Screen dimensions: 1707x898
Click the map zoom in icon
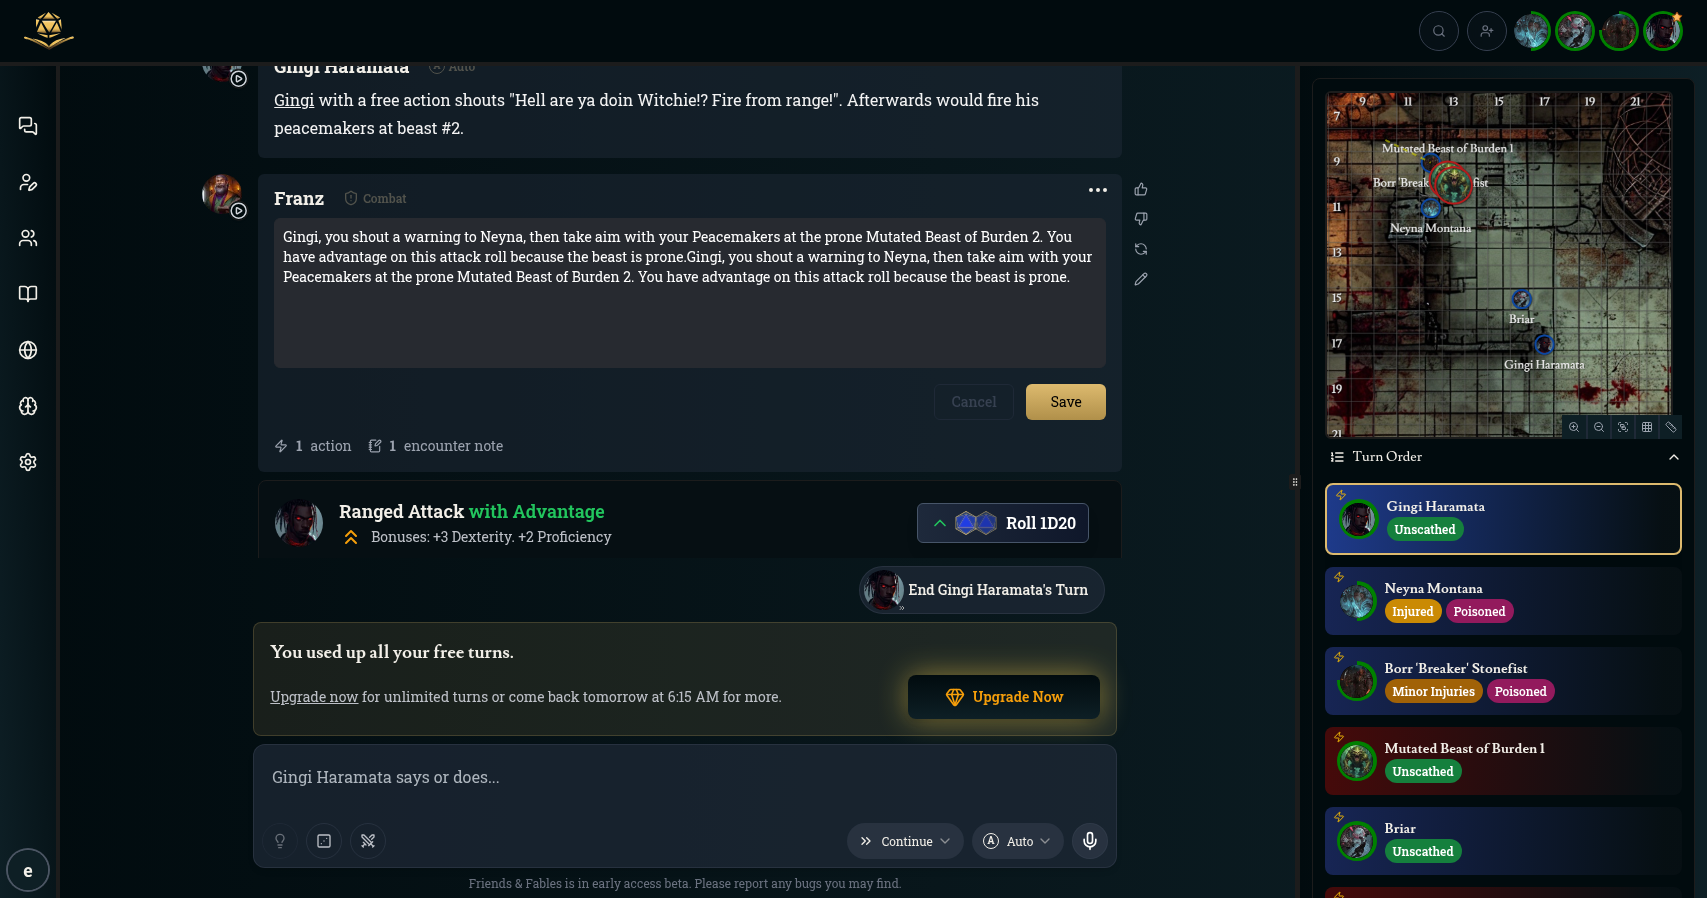(x=1574, y=427)
